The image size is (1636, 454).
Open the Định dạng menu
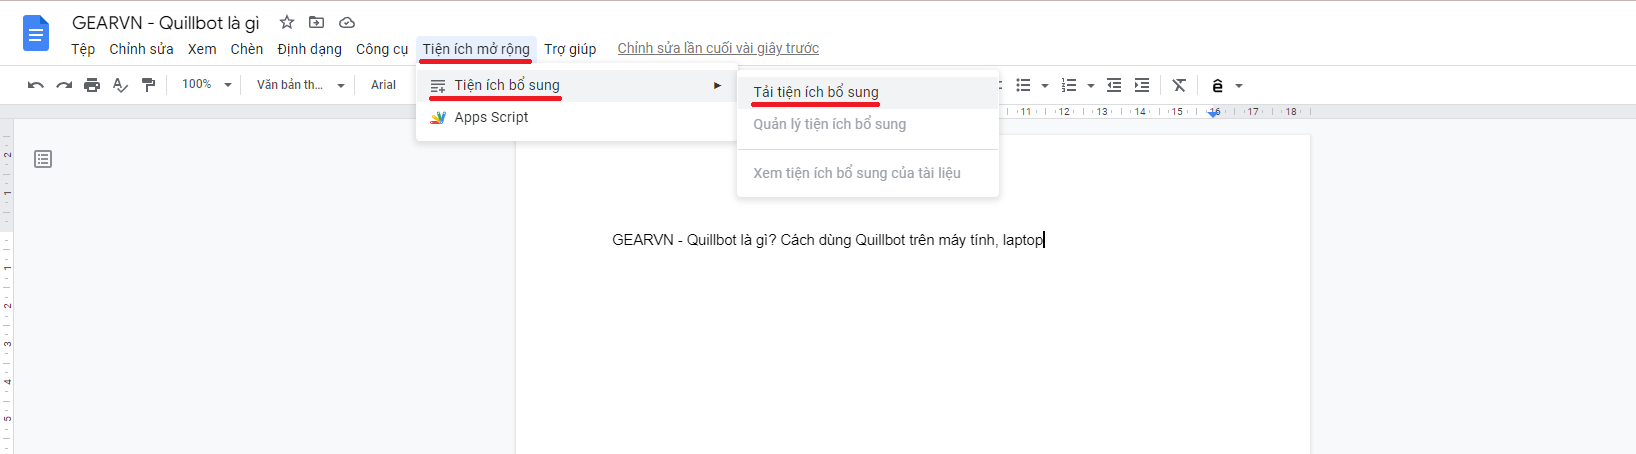pyautogui.click(x=310, y=49)
